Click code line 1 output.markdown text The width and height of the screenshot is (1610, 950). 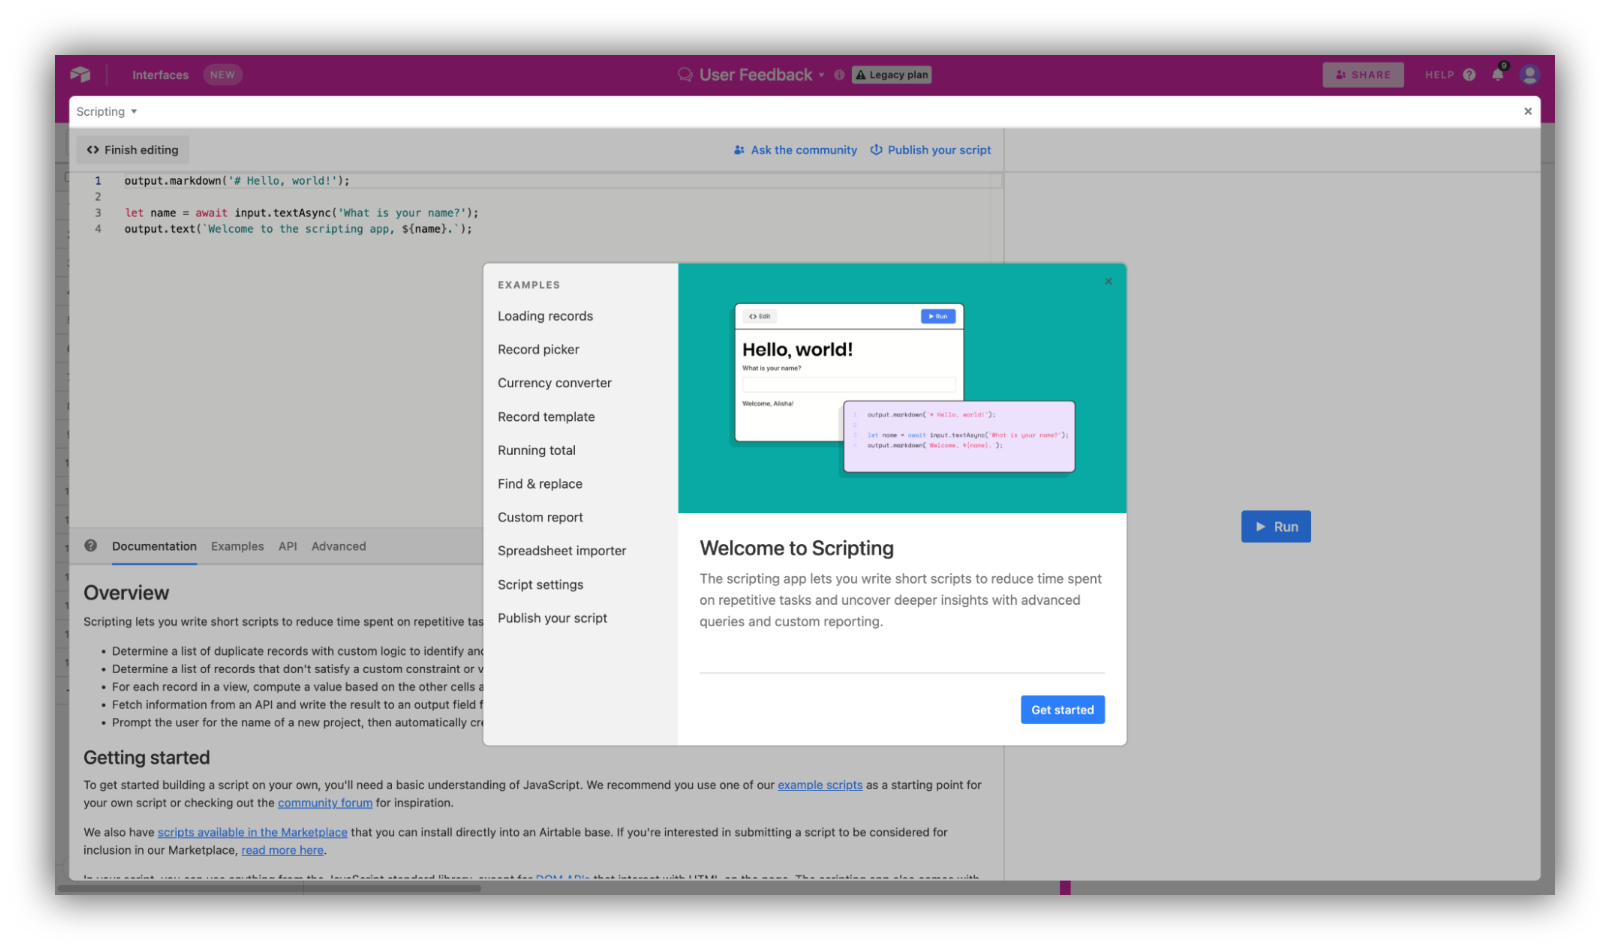pos(237,181)
